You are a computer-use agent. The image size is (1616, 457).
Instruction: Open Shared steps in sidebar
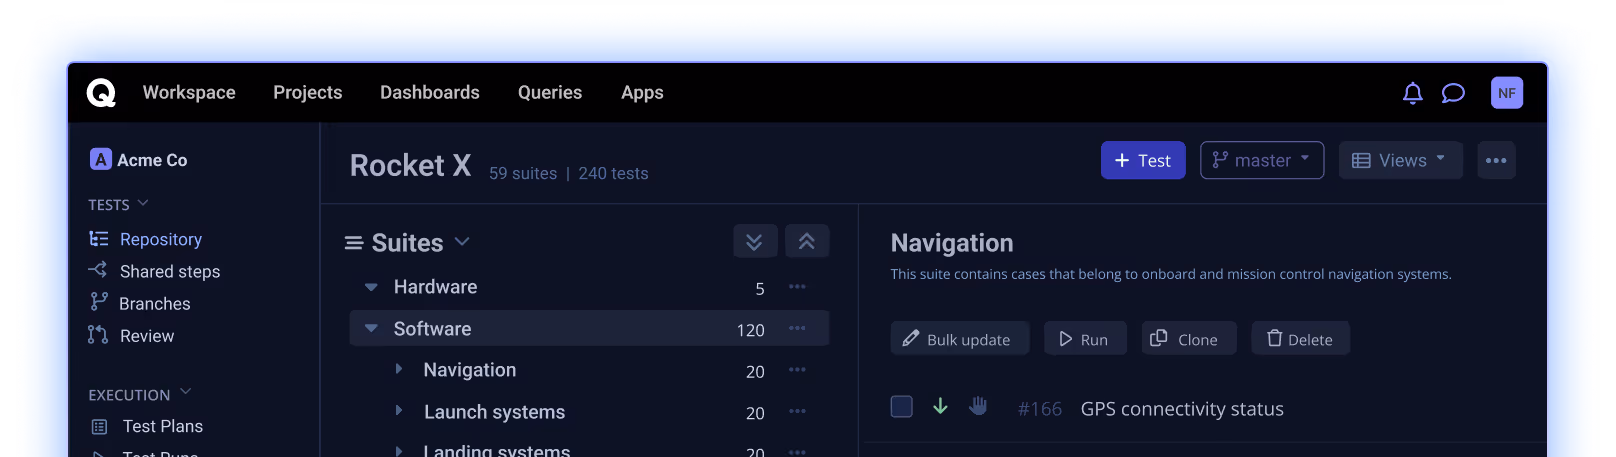(x=170, y=272)
